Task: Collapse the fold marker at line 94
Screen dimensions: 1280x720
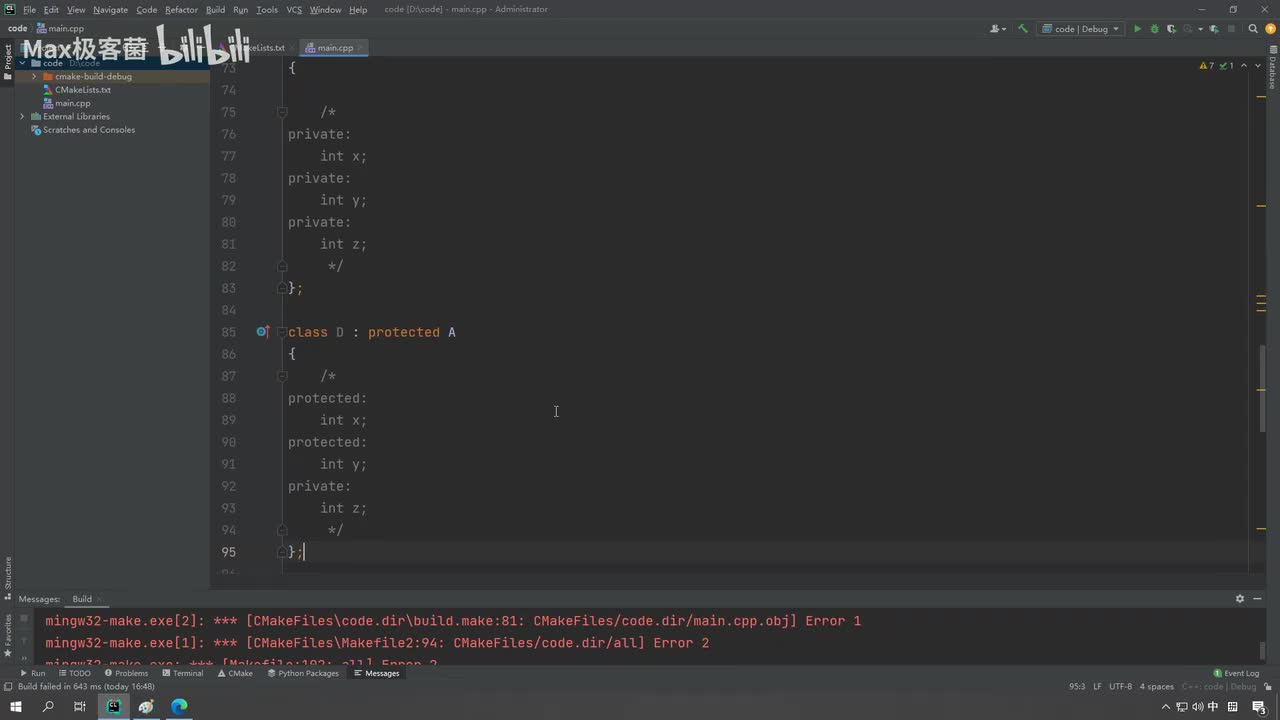Action: (x=282, y=530)
